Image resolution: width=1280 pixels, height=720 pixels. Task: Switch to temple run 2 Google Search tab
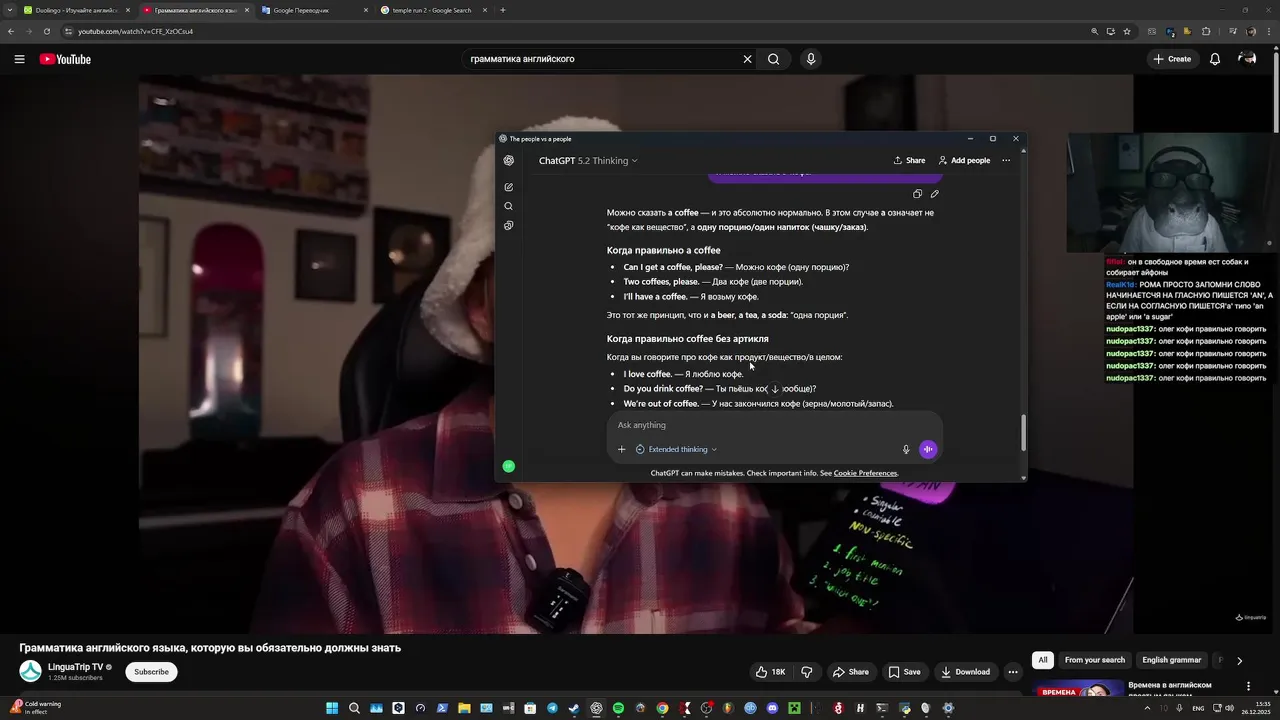click(432, 10)
